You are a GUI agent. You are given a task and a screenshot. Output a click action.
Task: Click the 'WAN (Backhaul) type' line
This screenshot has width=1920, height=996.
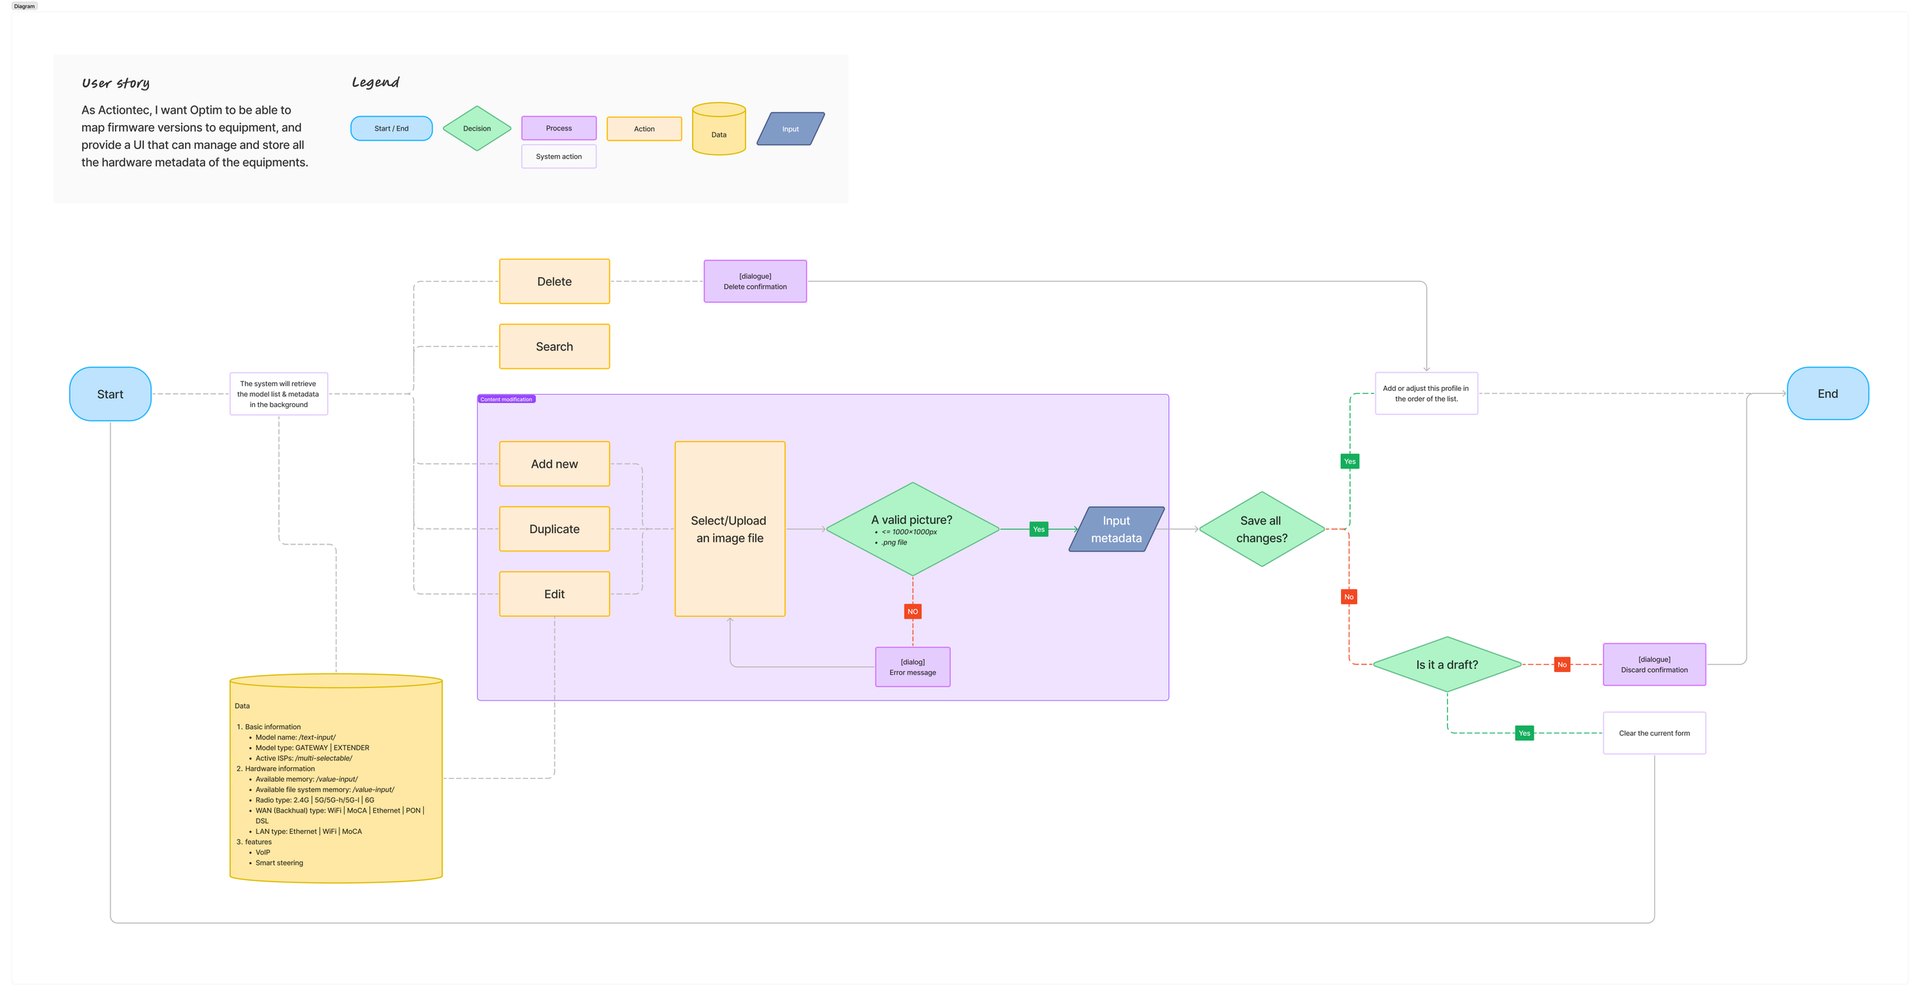click(x=340, y=815)
